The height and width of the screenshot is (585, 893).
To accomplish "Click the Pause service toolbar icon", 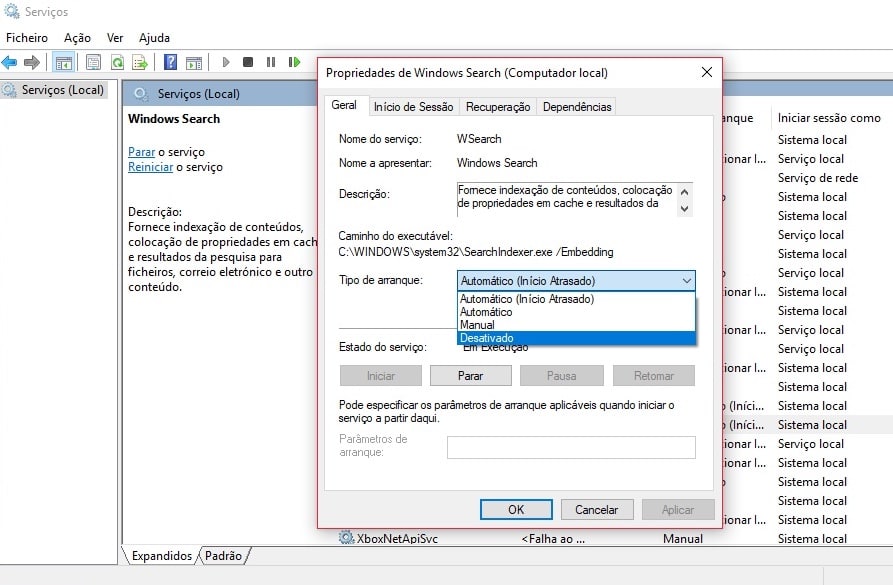I will (x=271, y=62).
